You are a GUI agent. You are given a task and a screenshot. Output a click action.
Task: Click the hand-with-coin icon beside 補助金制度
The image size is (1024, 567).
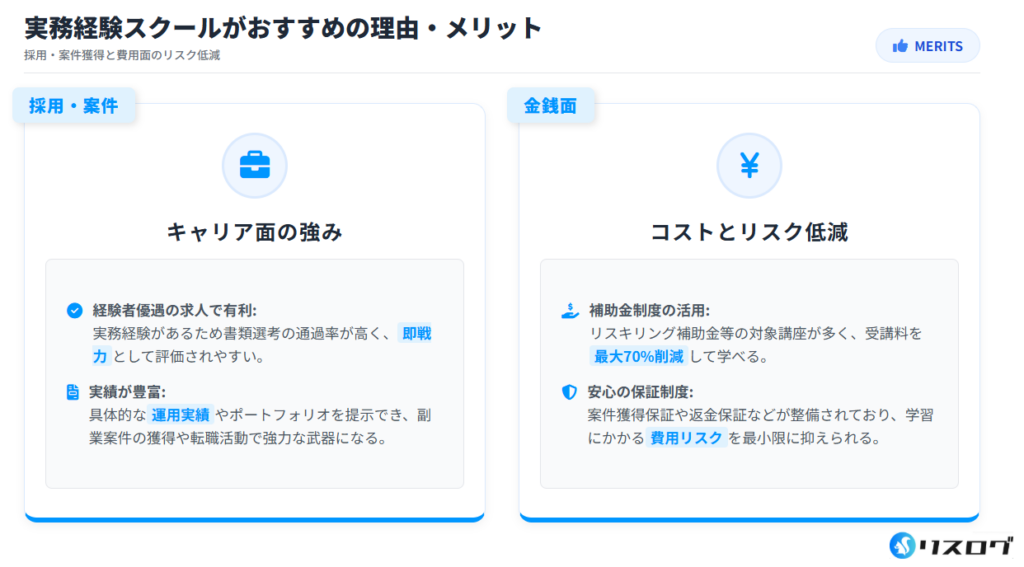[x=570, y=310]
